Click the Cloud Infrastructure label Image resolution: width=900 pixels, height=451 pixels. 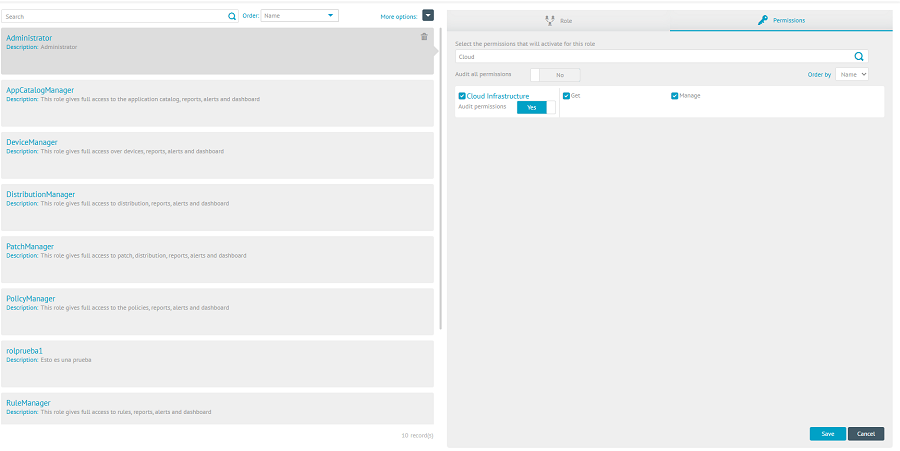[x=498, y=96]
